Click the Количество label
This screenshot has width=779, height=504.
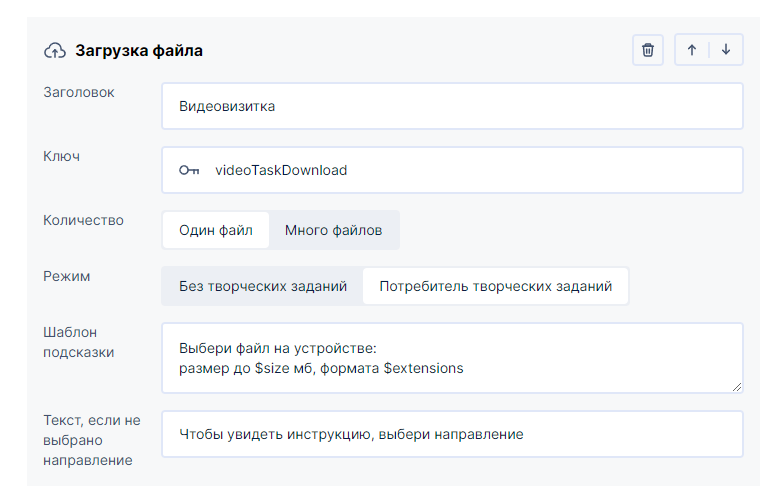[x=83, y=220]
